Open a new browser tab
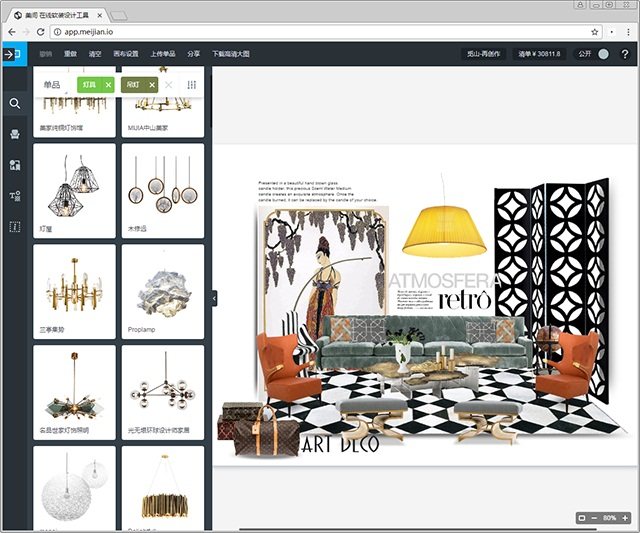Image resolution: width=640 pixels, height=533 pixels. (x=119, y=16)
